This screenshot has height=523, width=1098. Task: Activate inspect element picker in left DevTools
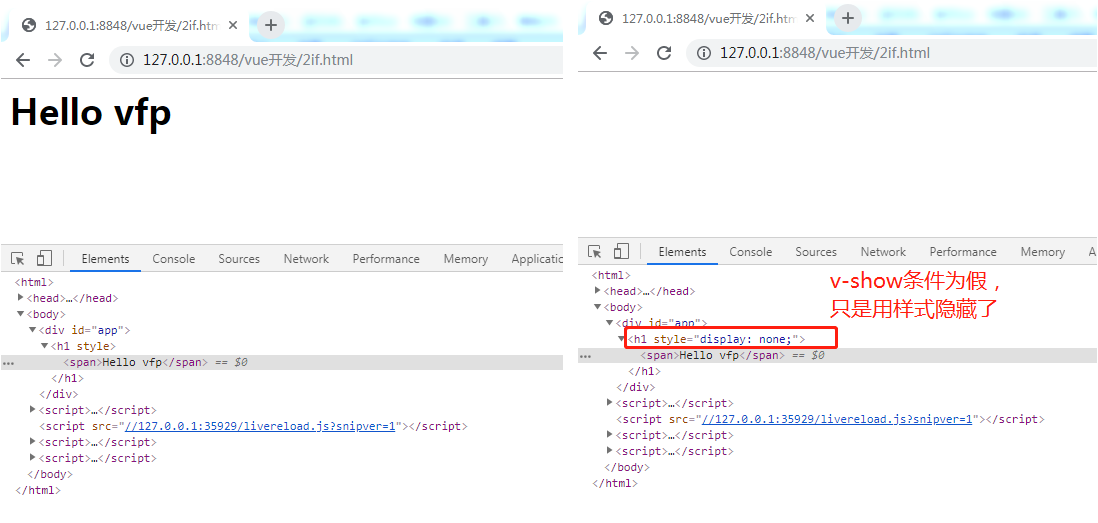(18, 258)
